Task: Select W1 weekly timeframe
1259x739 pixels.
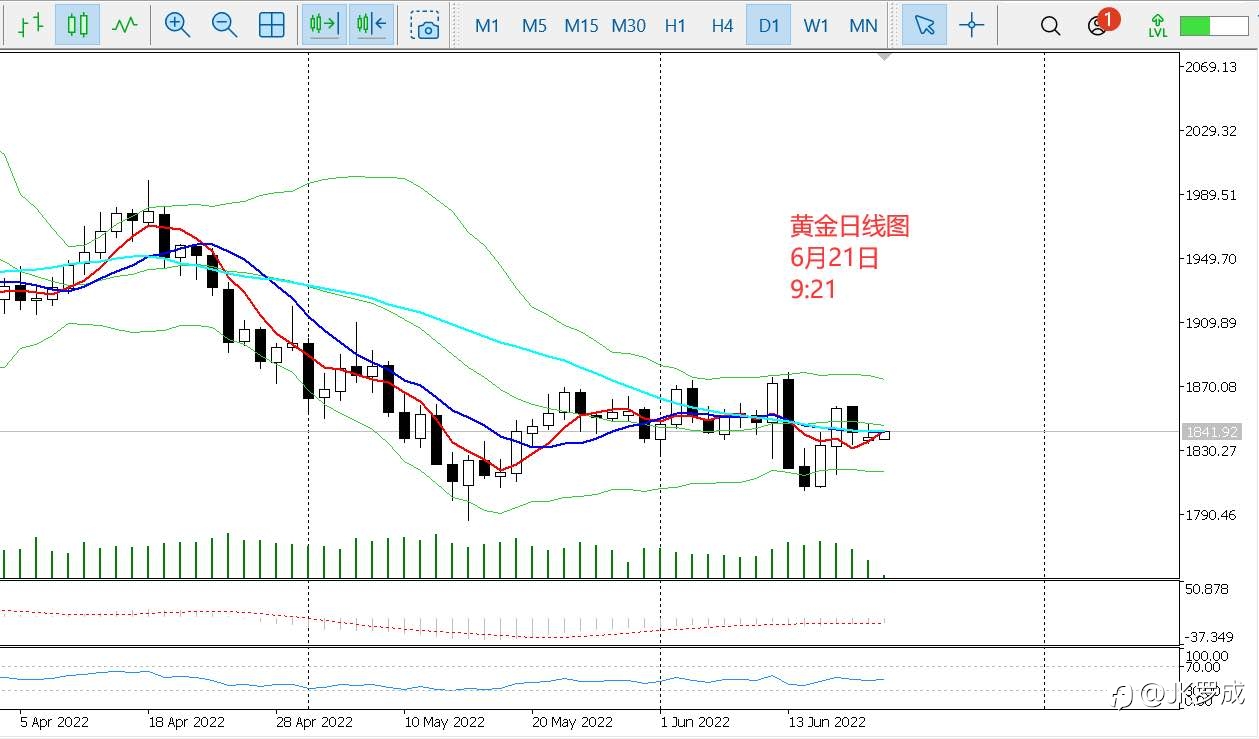Action: click(816, 26)
